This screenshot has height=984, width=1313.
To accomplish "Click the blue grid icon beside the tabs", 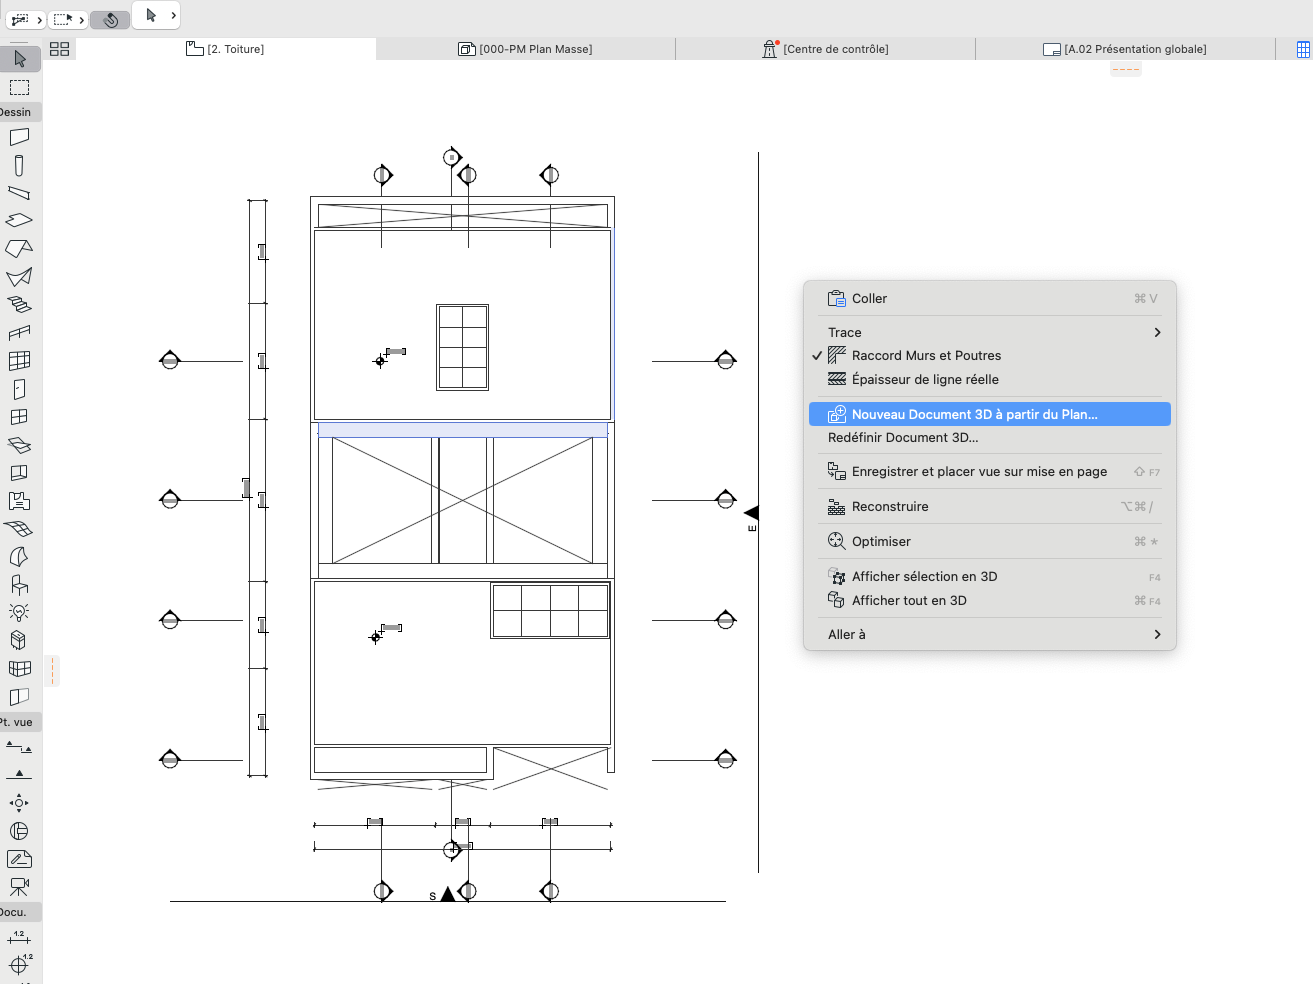I will (x=1303, y=49).
